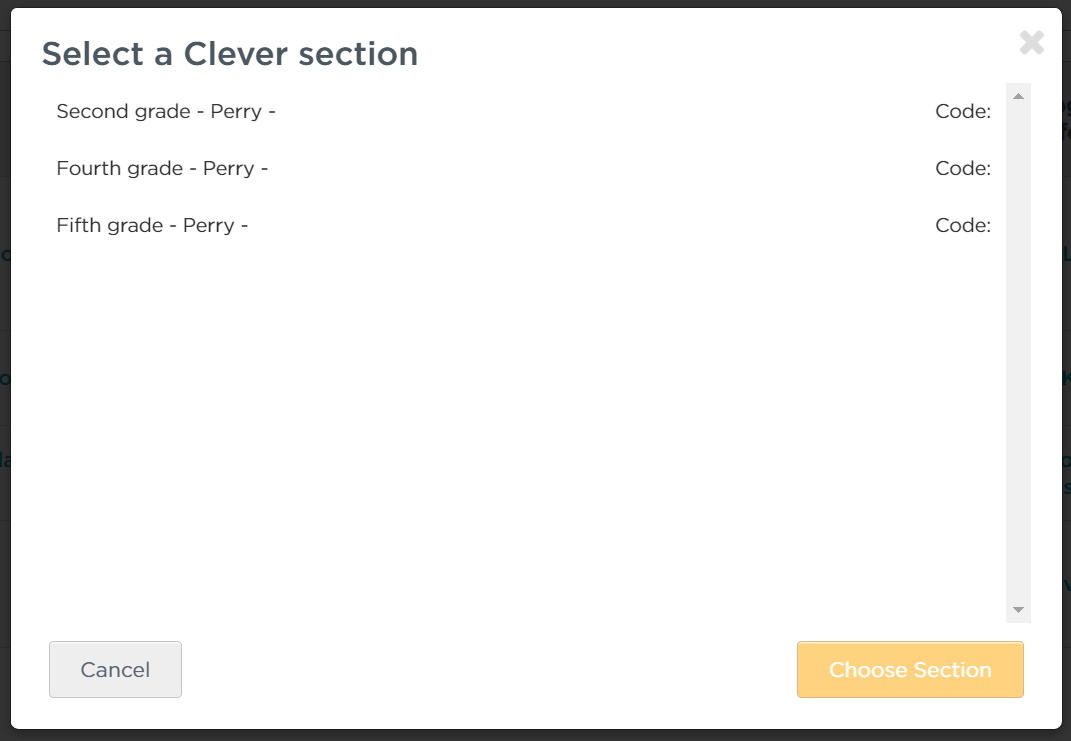Confirm with the Choose Section button
Viewport: 1071px width, 741px height.
click(x=910, y=669)
